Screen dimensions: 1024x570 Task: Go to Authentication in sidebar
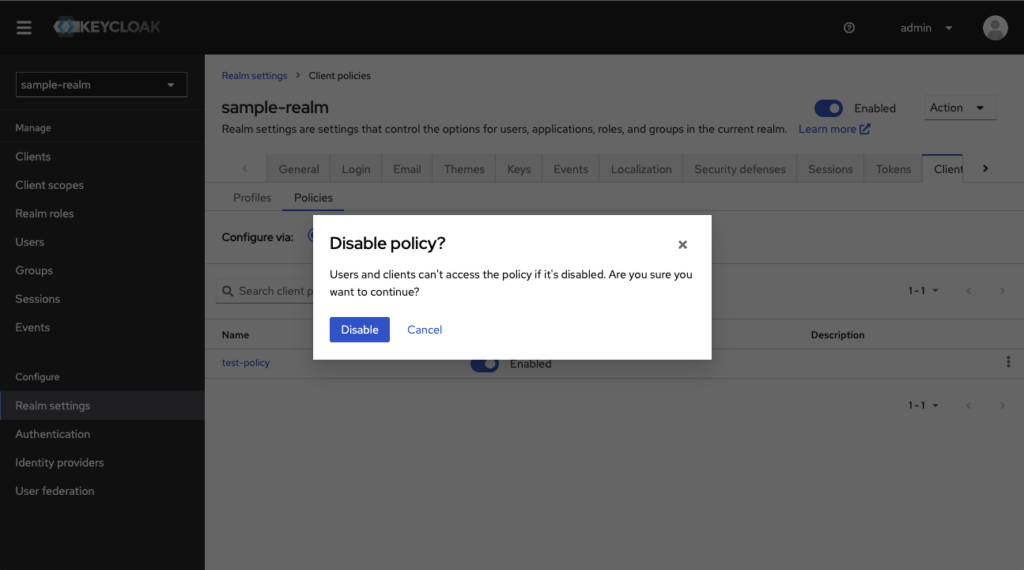coord(52,434)
